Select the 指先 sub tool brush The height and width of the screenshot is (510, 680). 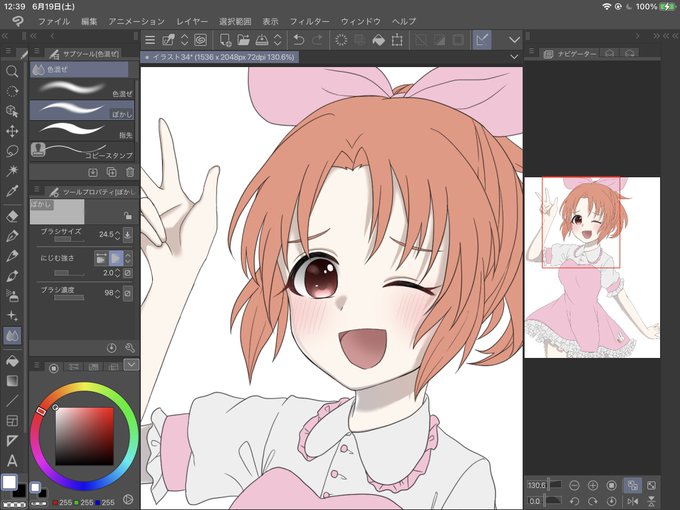(82, 131)
